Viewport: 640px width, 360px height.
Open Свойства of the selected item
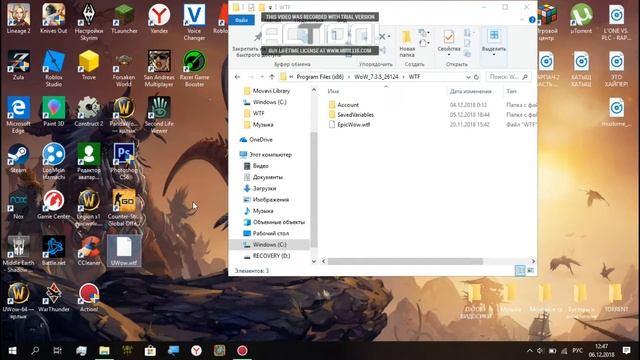(449, 43)
